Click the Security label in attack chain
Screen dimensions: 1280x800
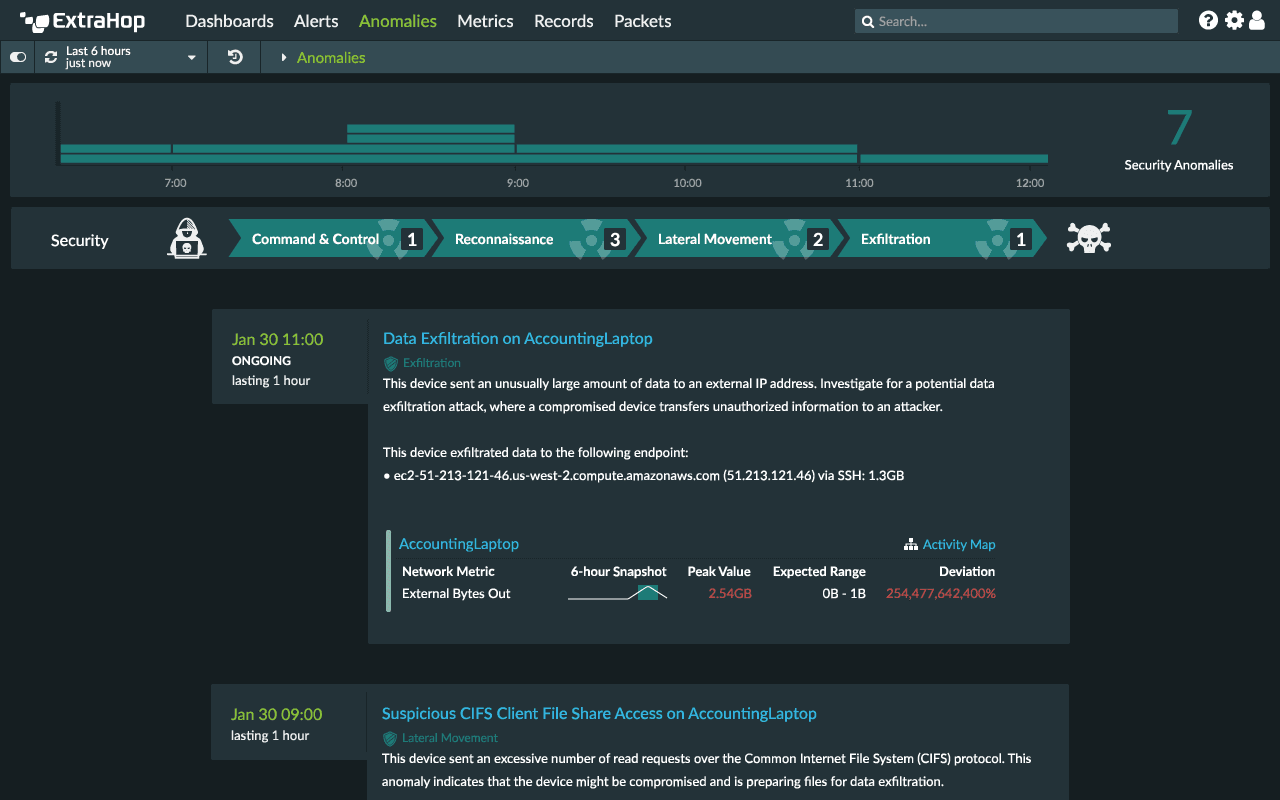click(x=79, y=240)
